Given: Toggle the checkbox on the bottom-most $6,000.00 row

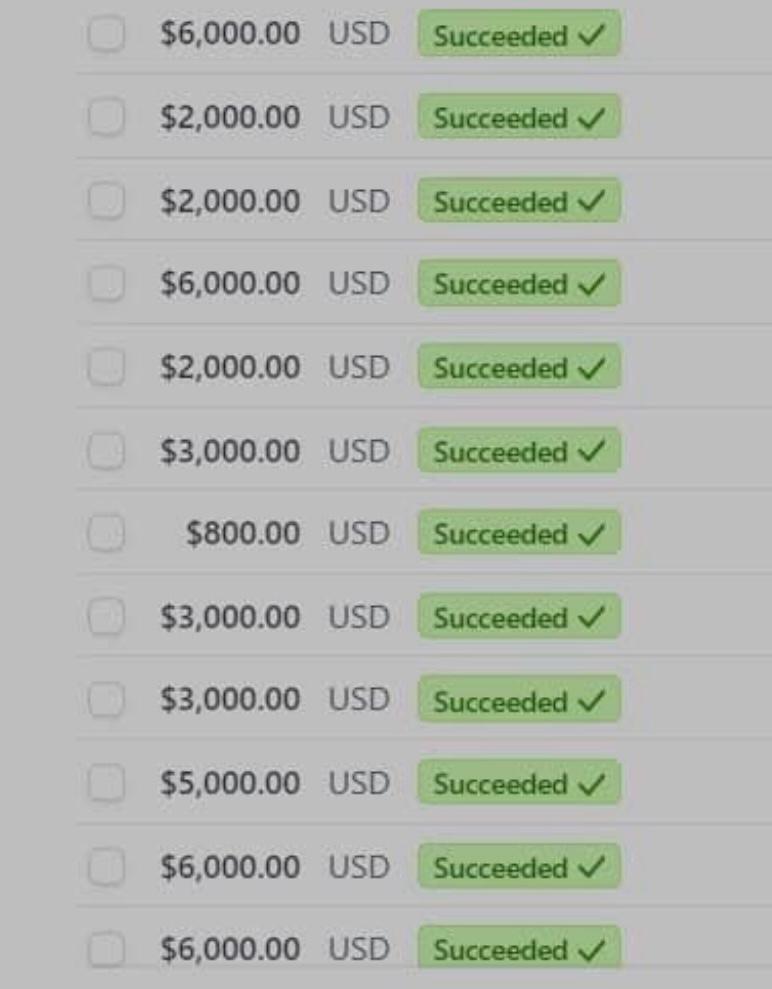Looking at the screenshot, I should (106, 949).
